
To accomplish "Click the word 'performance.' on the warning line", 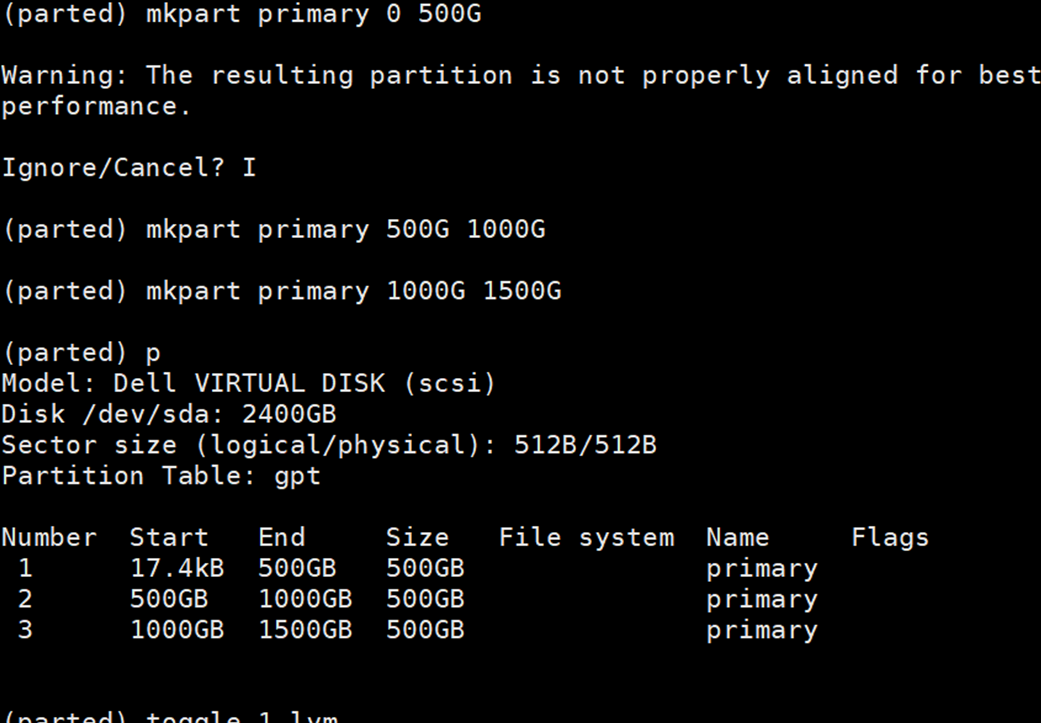I will 96,106.
